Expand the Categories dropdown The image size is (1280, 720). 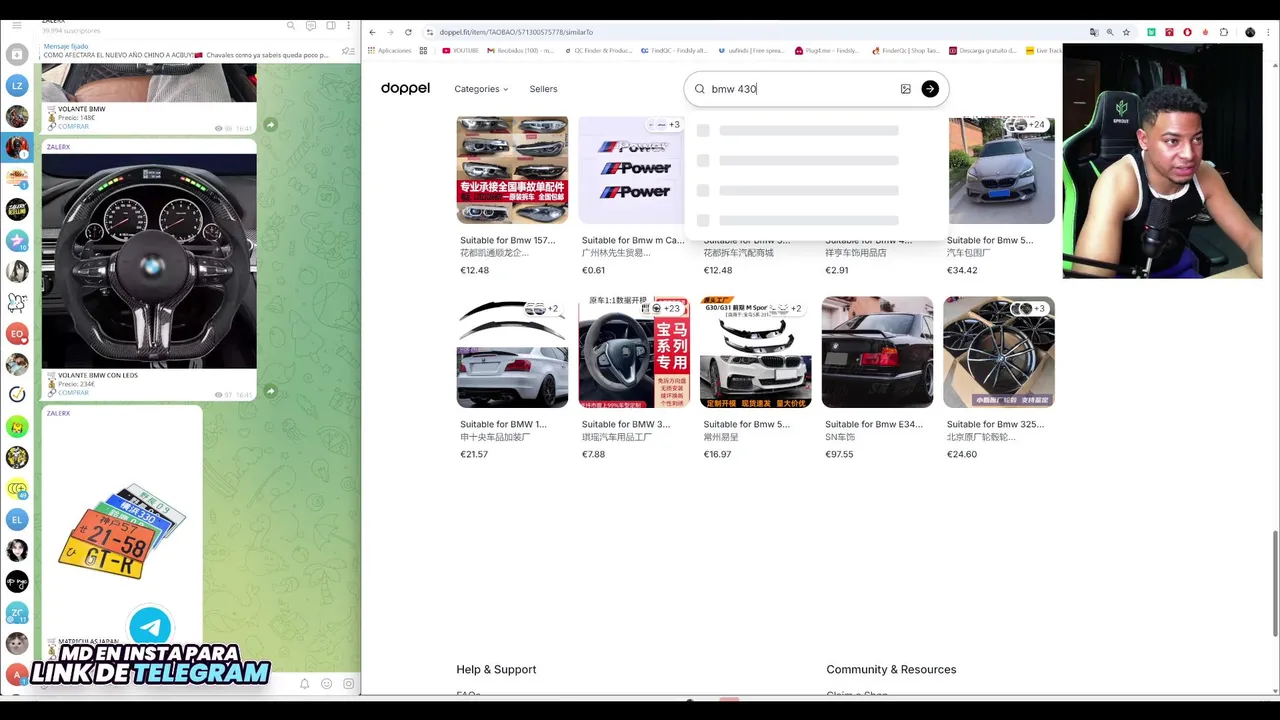click(x=481, y=89)
